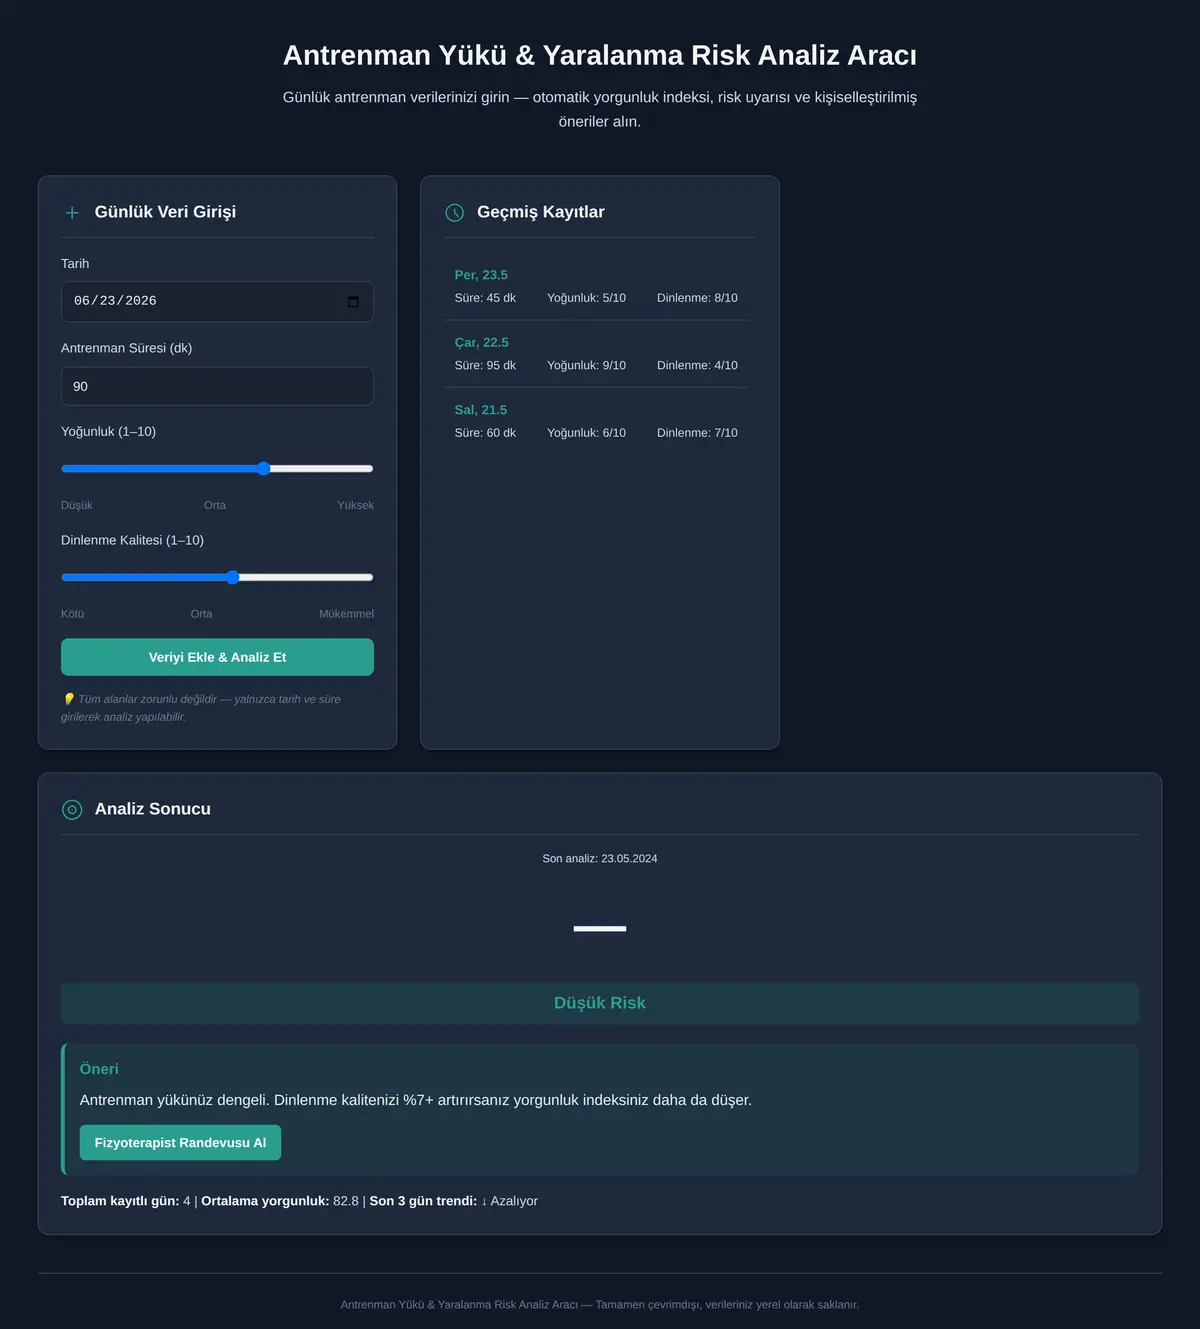Select the Per, 23.5 record entry
Image resolution: width=1200 pixels, height=1329 pixels.
[x=596, y=286]
